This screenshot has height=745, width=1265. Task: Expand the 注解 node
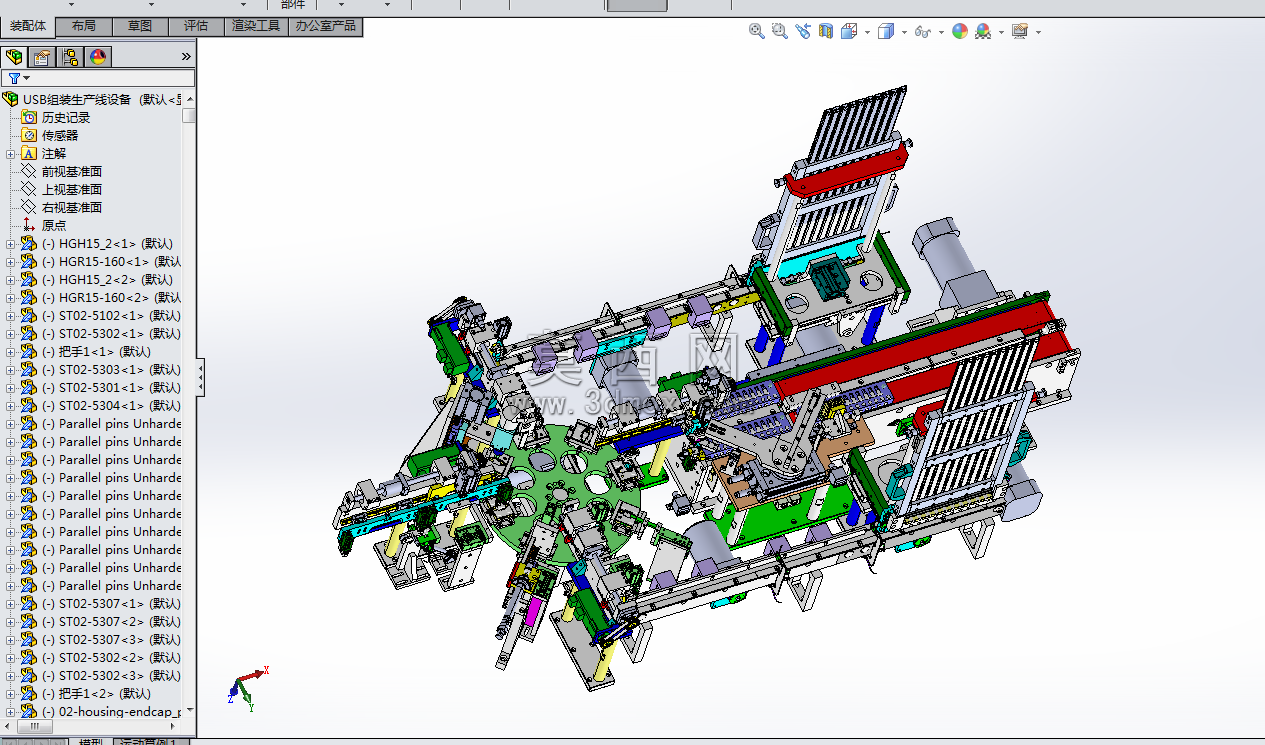[10, 154]
